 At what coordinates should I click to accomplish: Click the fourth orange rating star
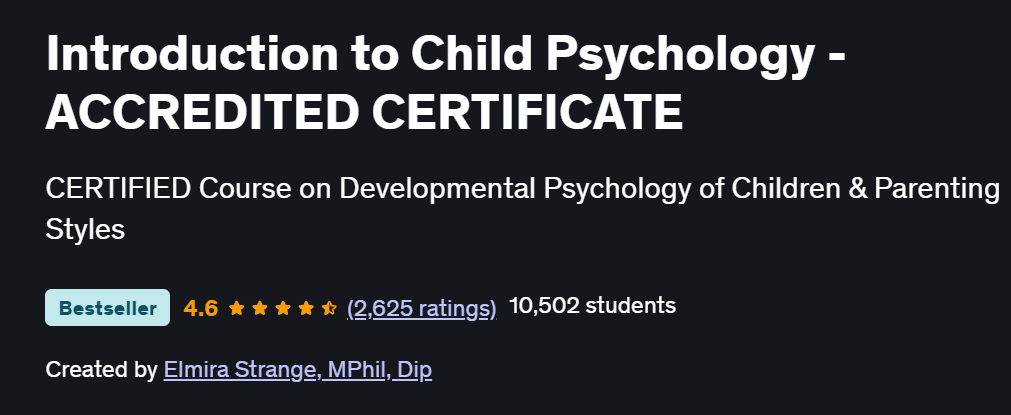[x=306, y=308]
